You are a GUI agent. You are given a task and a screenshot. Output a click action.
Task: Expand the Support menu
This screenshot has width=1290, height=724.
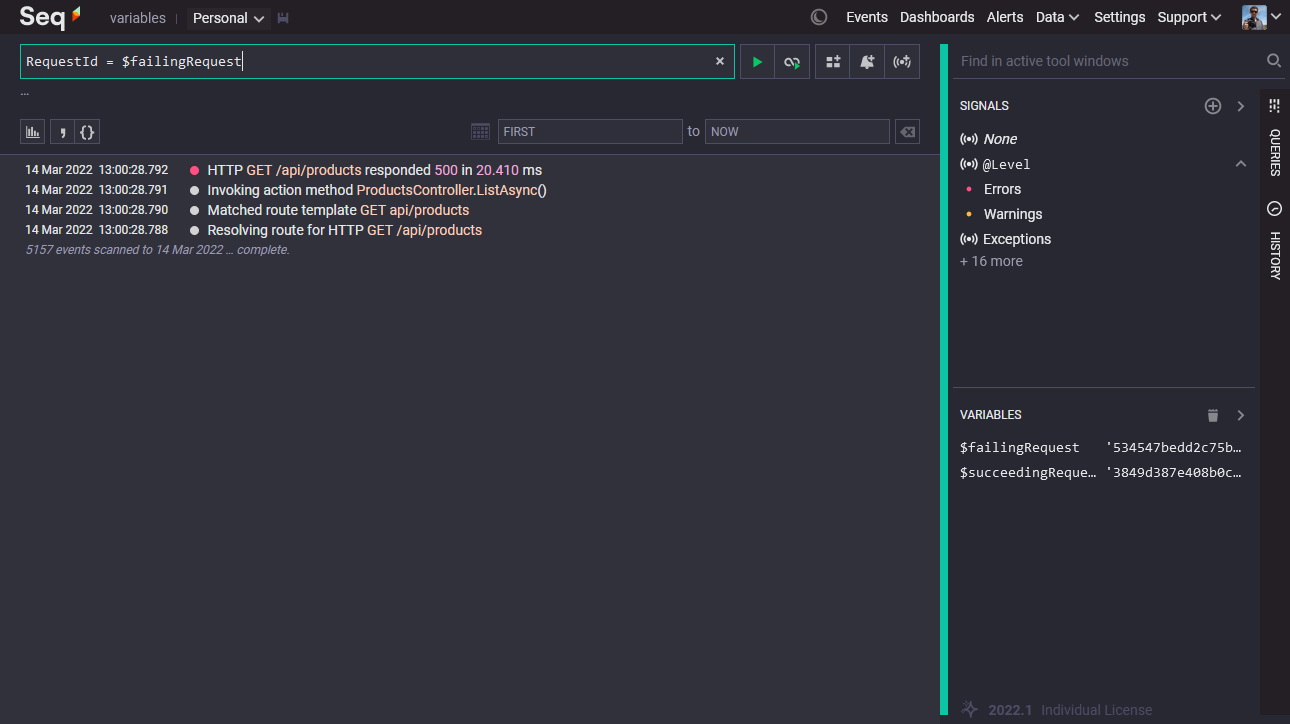tap(1189, 17)
